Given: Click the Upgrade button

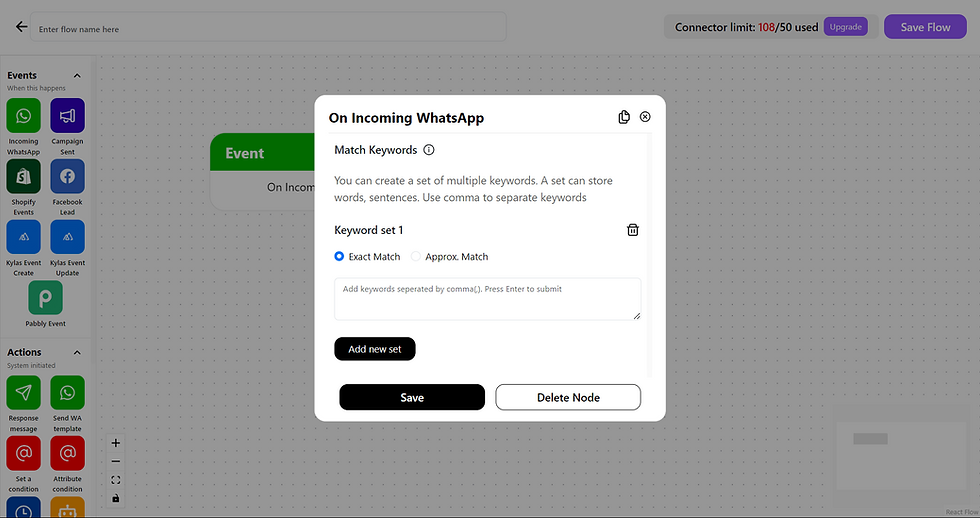Looking at the screenshot, I should click(x=846, y=27).
